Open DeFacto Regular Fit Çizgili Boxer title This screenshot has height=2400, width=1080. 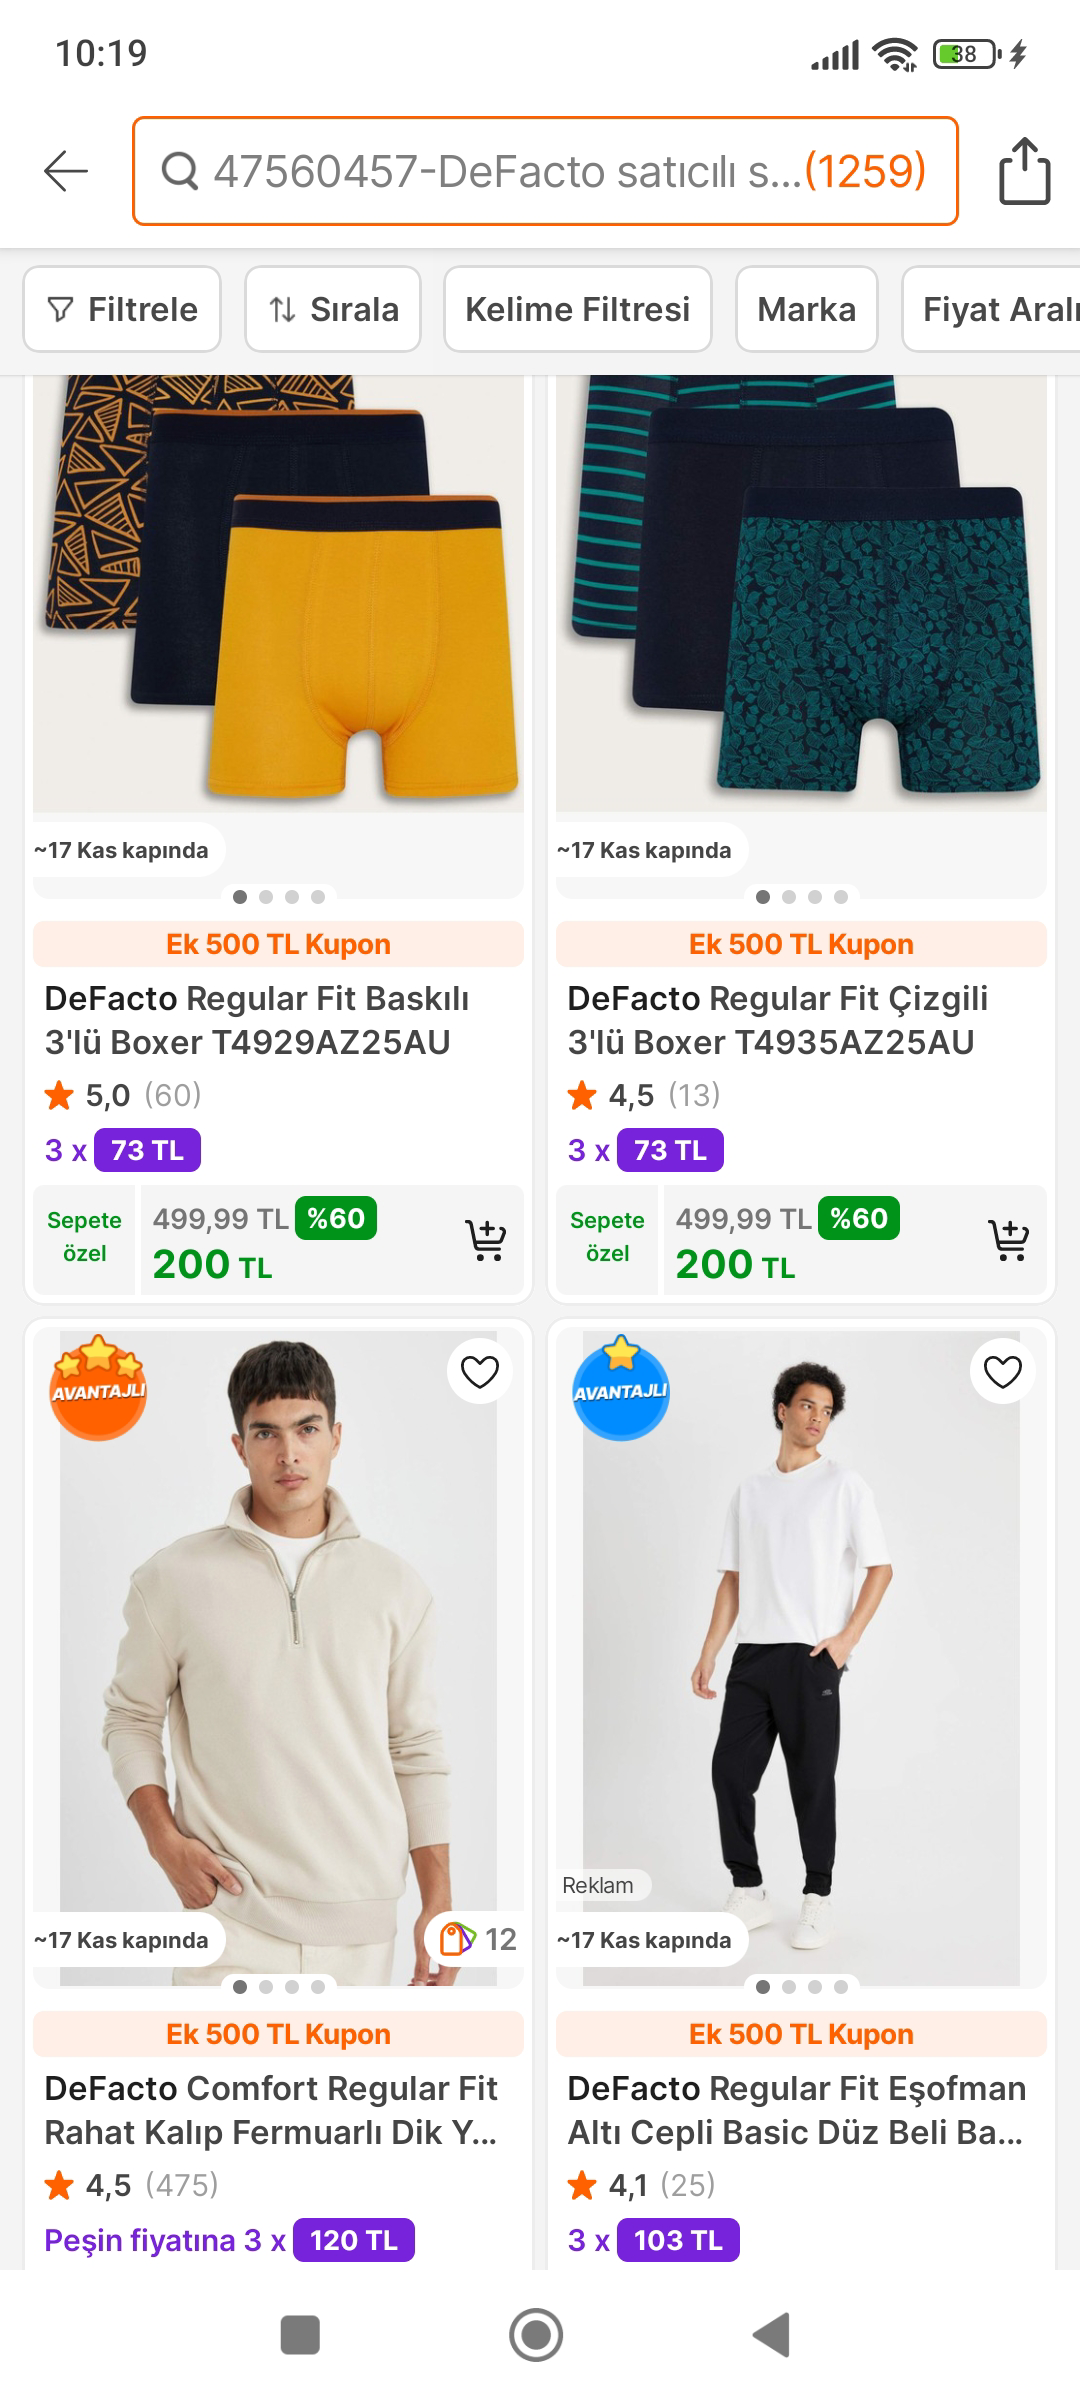coord(778,1020)
